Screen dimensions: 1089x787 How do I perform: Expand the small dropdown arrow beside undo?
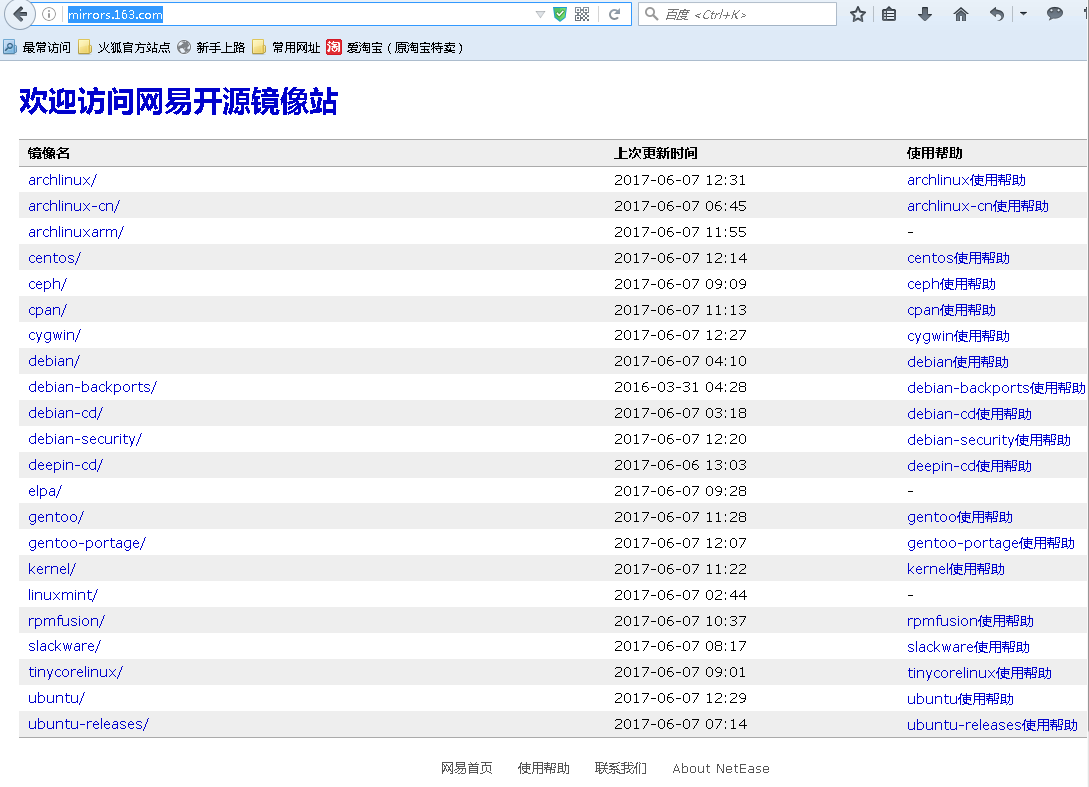pos(1023,14)
